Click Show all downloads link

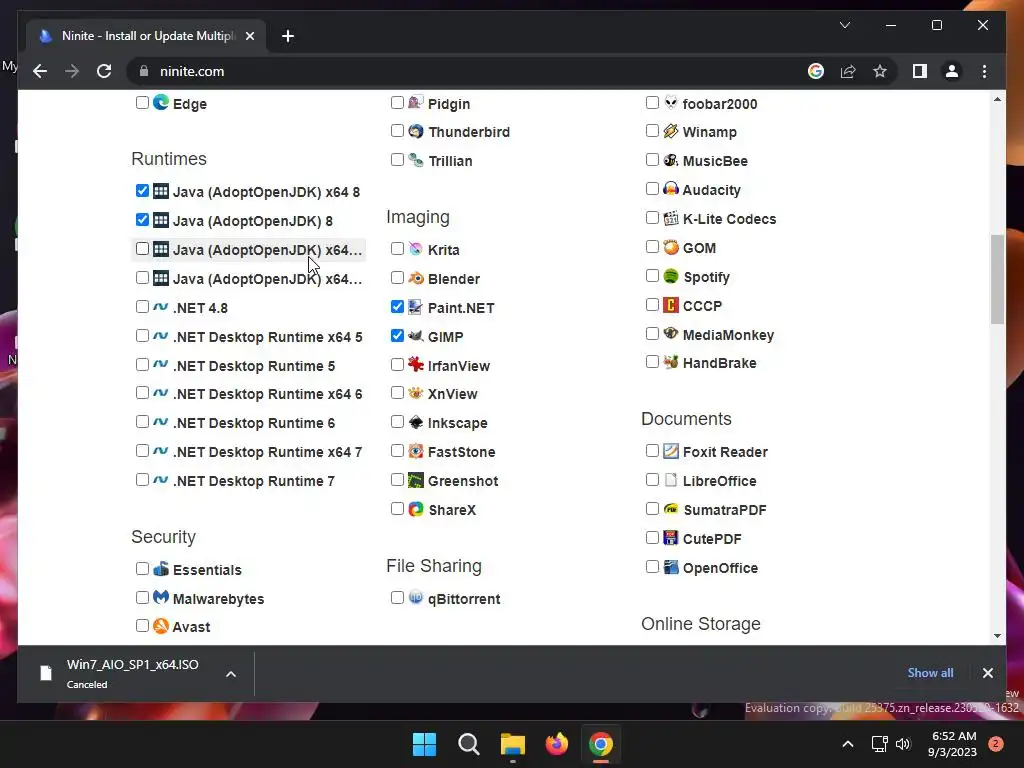click(930, 673)
